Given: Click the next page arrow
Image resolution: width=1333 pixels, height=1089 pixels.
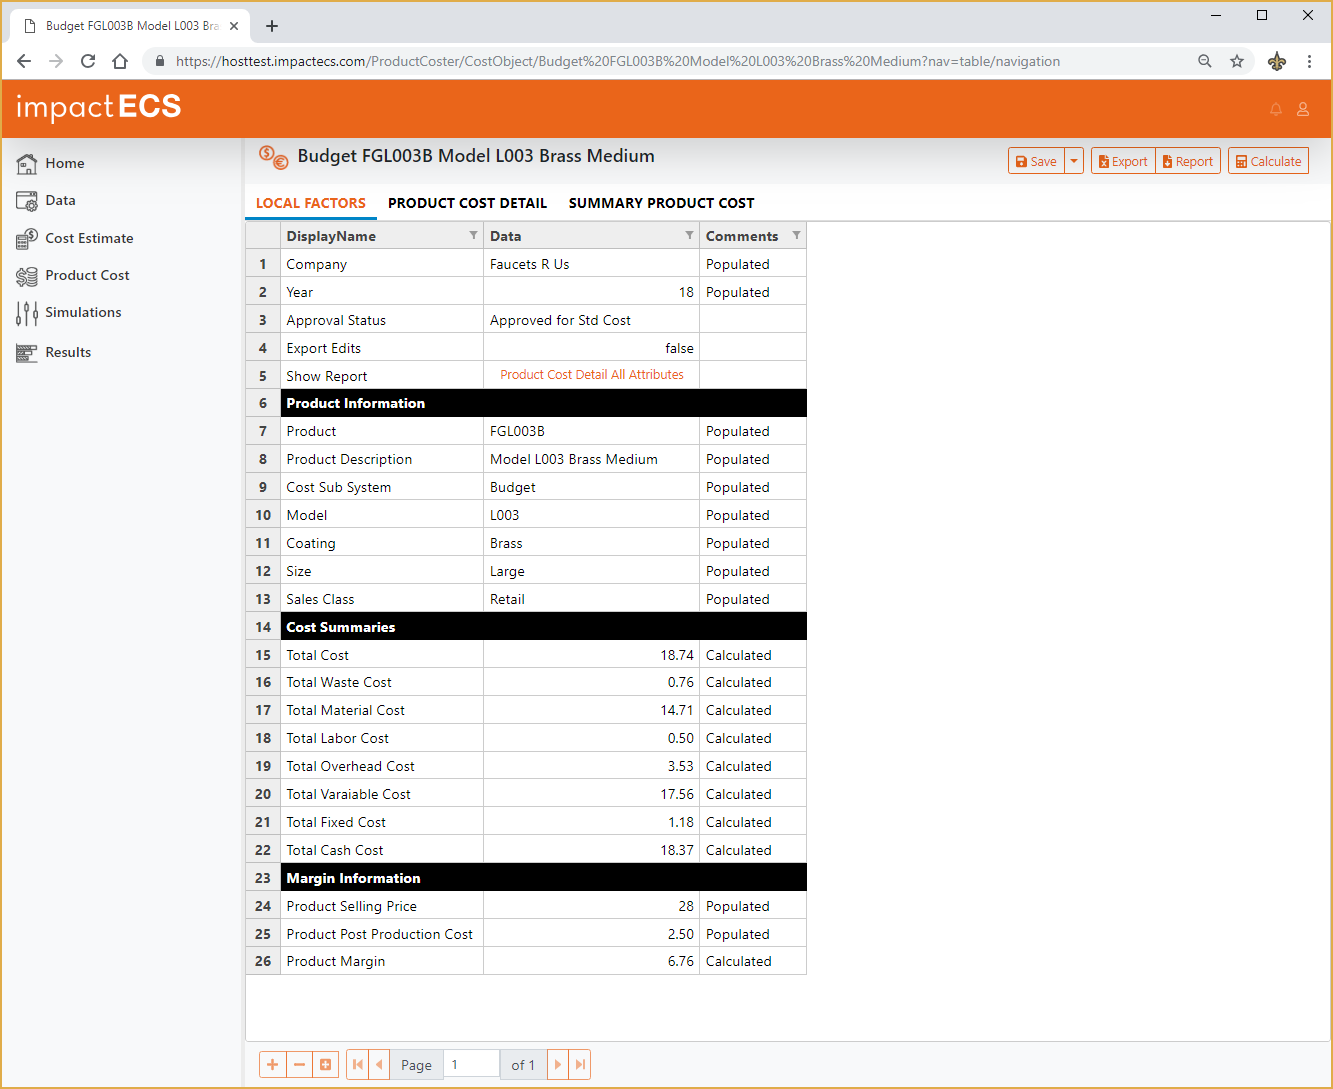Looking at the screenshot, I should click(x=558, y=1065).
